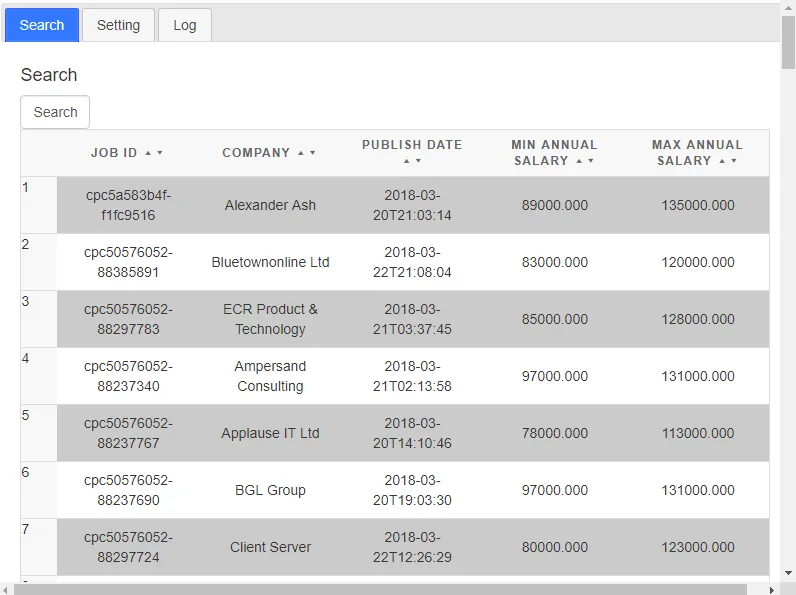Click the horizontal scrollbar thumb
This screenshot has height=595, width=796.
(x=381, y=589)
